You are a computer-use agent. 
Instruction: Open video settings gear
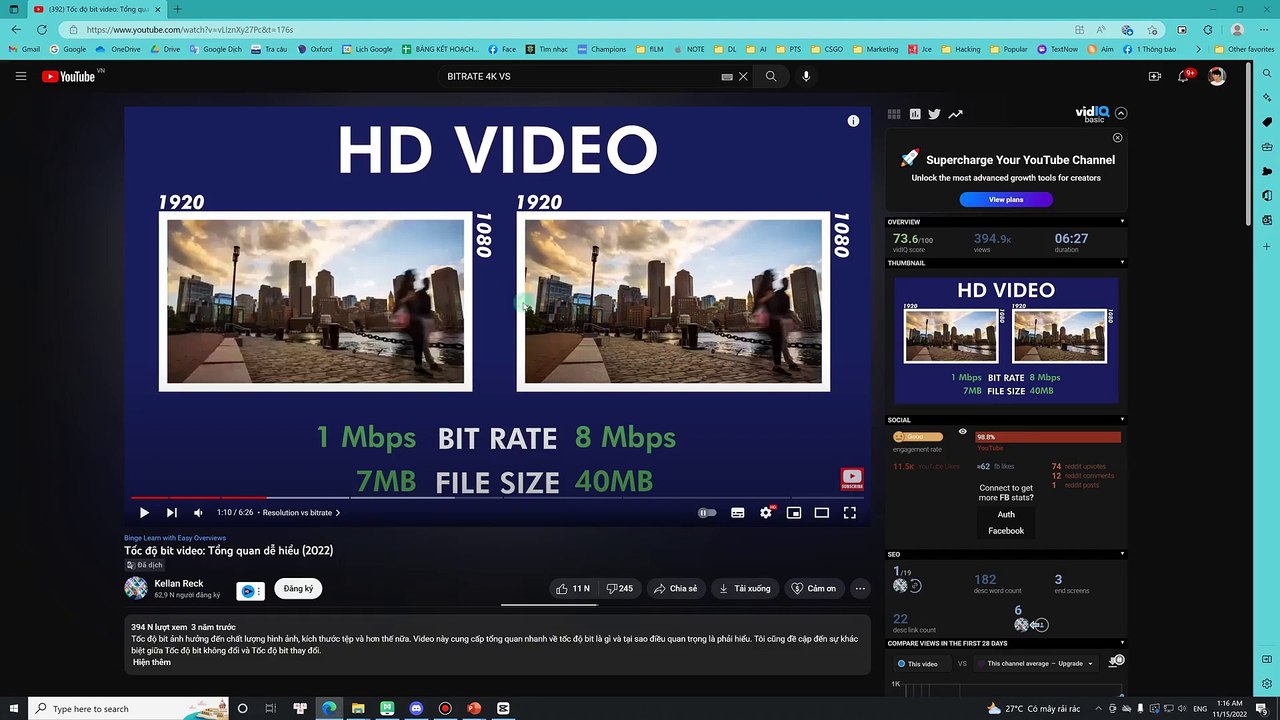point(766,513)
